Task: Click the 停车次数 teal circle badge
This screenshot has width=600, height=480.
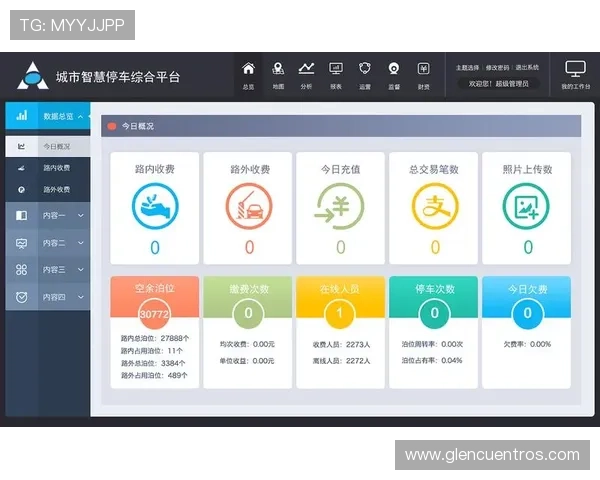Action: (x=435, y=313)
